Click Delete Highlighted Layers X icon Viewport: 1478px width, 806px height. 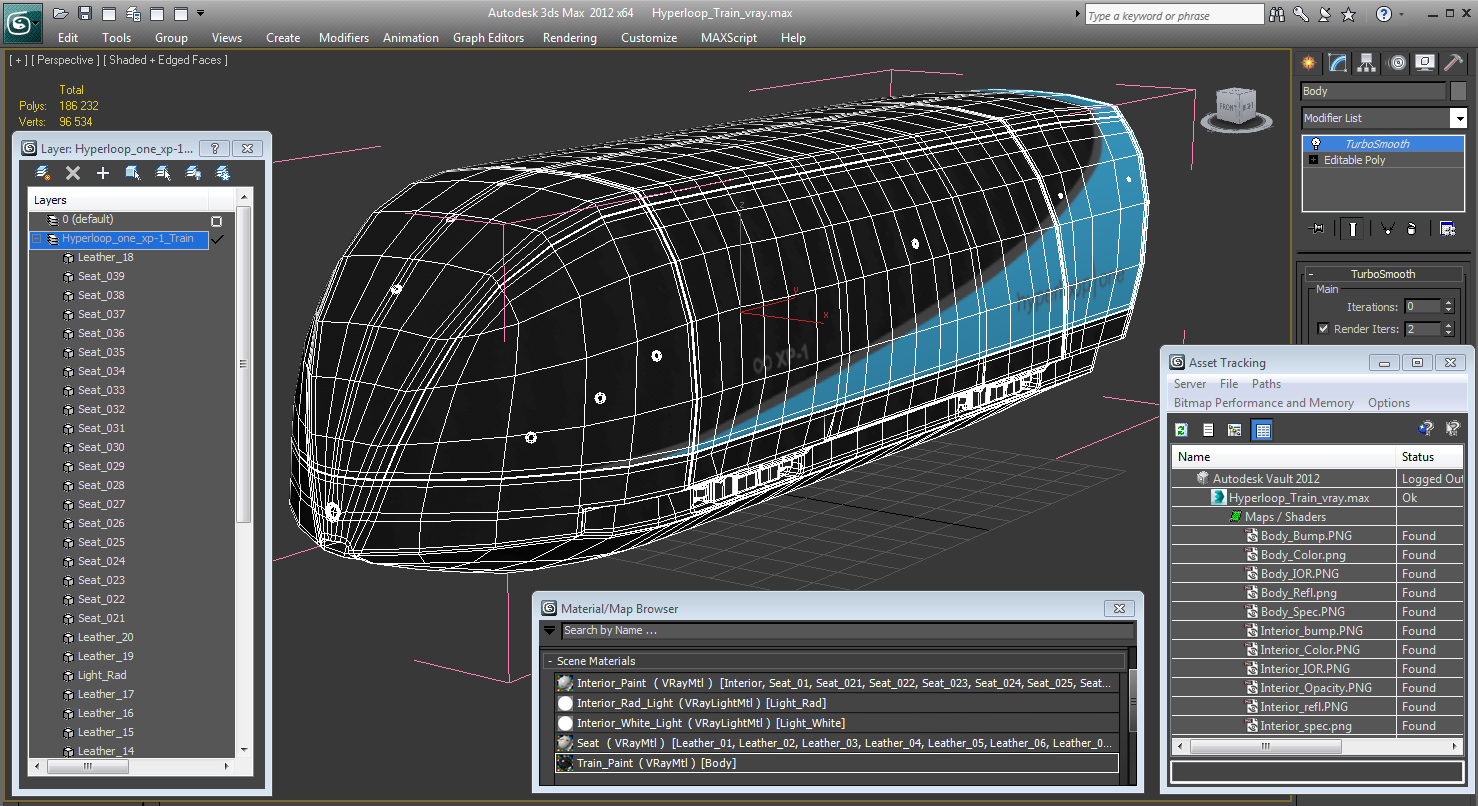click(x=73, y=173)
